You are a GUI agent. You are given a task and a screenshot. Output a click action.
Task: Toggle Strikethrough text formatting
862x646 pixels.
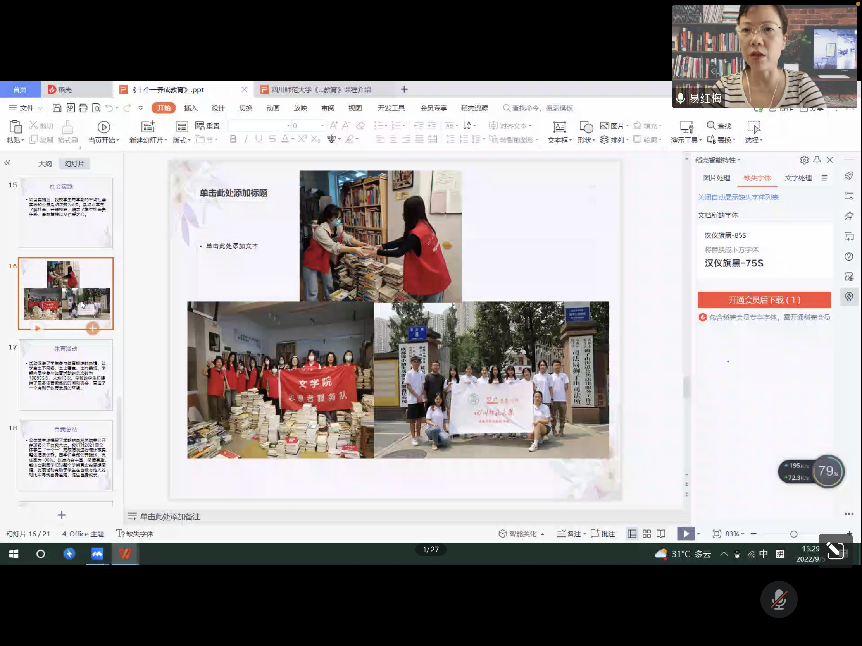click(x=272, y=140)
